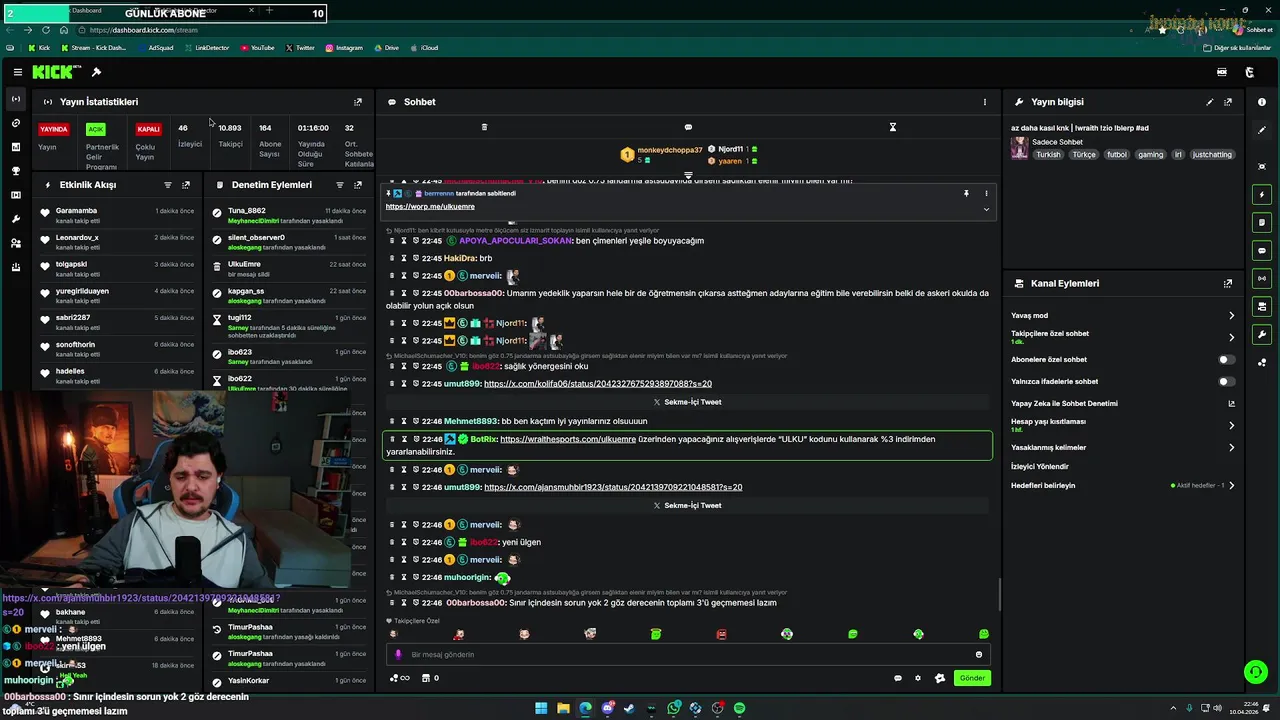The height and width of the screenshot is (720, 1280).
Task: Click the wrench icon in right sidebar
Action: coord(1262,334)
